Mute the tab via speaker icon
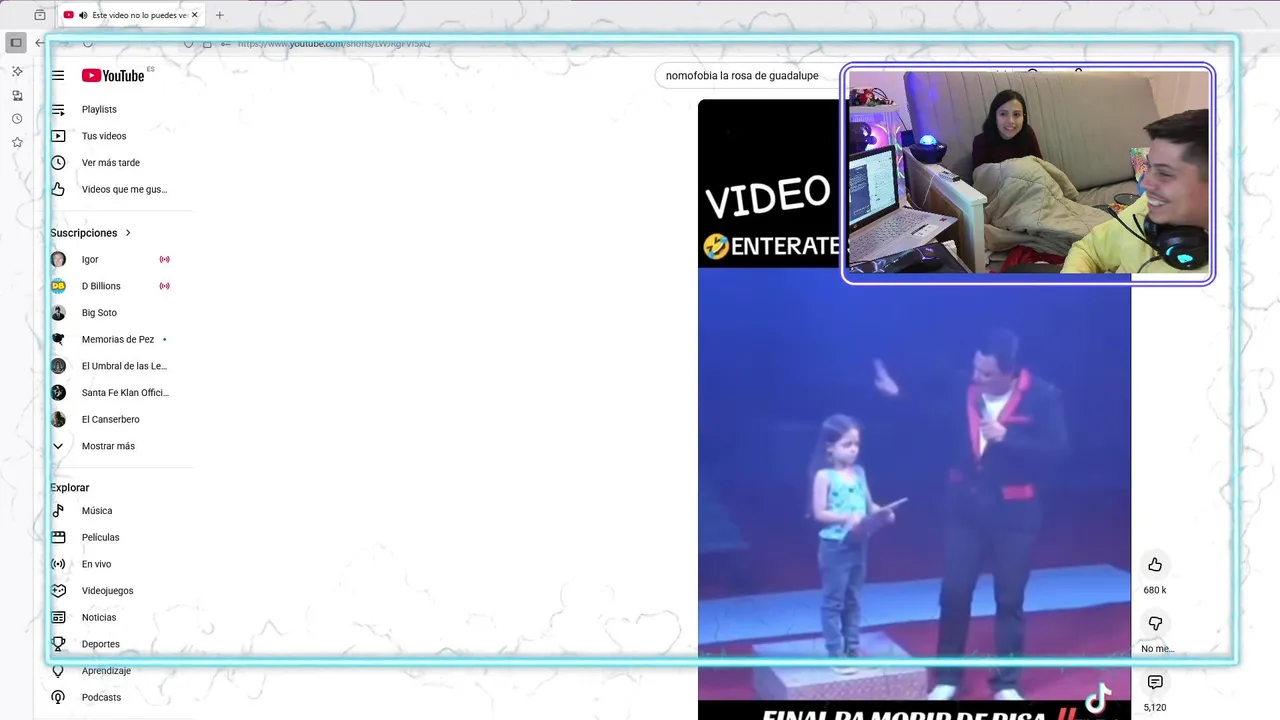This screenshot has height=720, width=1280. tap(83, 15)
